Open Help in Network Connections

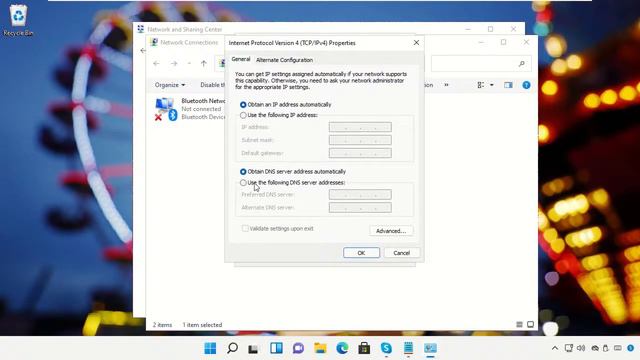click(527, 85)
